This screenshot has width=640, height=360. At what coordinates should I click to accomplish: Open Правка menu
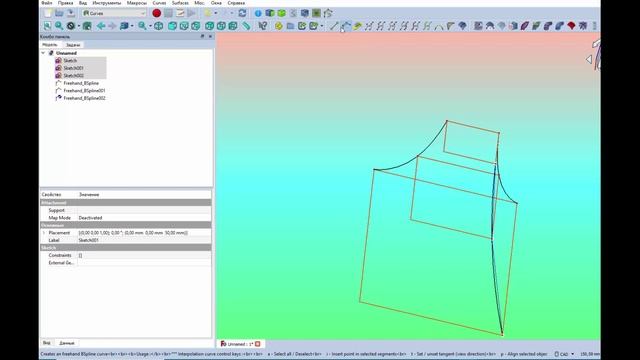pyautogui.click(x=65, y=3)
